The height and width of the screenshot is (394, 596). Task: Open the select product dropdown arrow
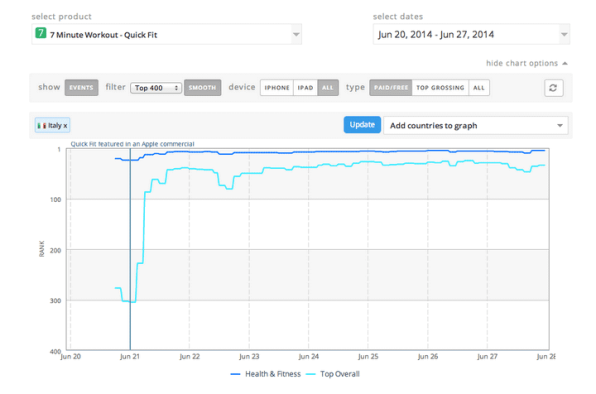tap(296, 35)
